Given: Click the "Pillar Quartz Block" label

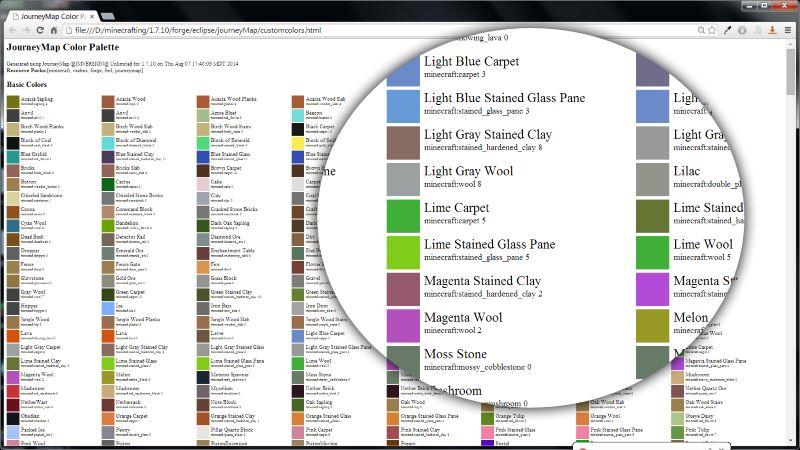Looking at the screenshot, I should click(x=232, y=430).
